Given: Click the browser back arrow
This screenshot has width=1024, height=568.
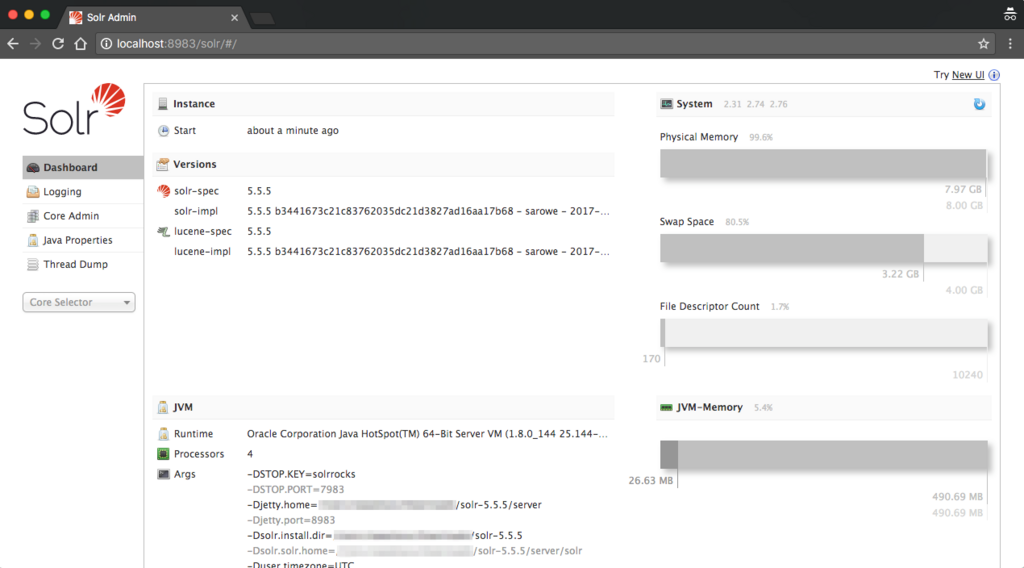Looking at the screenshot, I should point(13,44).
